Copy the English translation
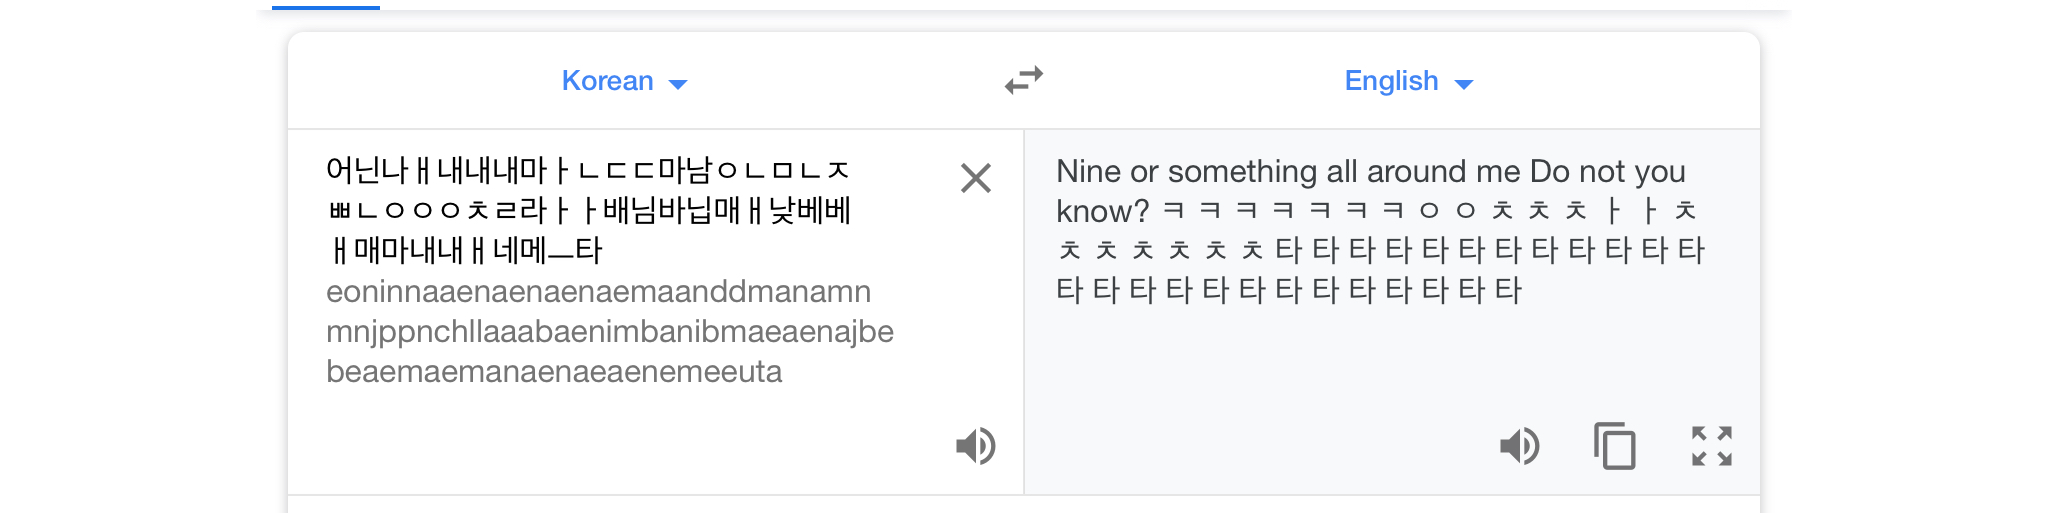Image resolution: width=2048 pixels, height=513 pixels. pyautogui.click(x=1614, y=446)
